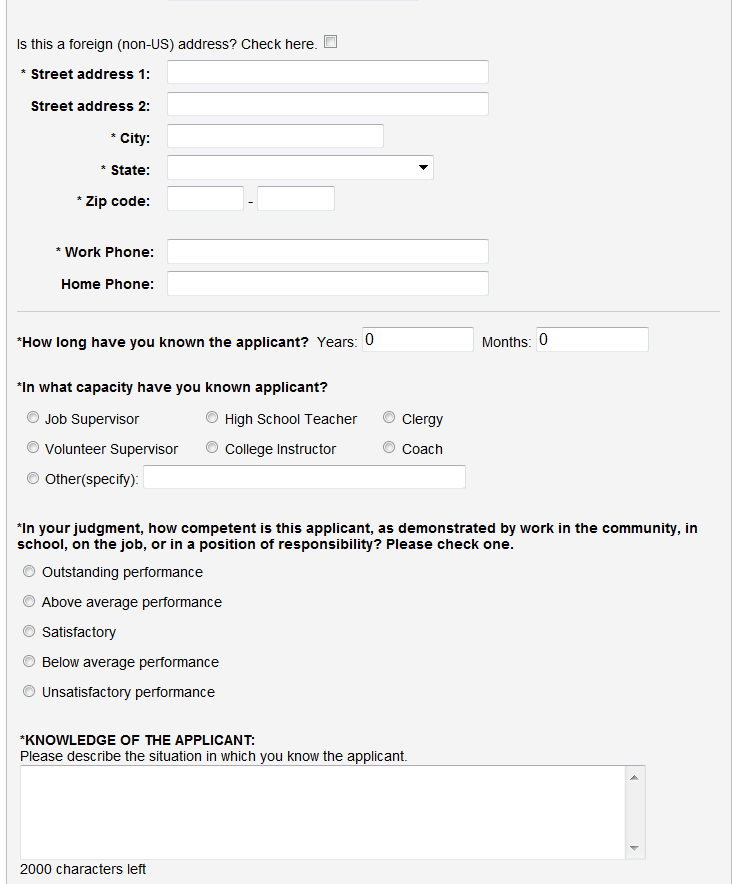This screenshot has width=735, height=884.
Task: Click the textarea scrollbar down arrow
Action: coord(635,849)
